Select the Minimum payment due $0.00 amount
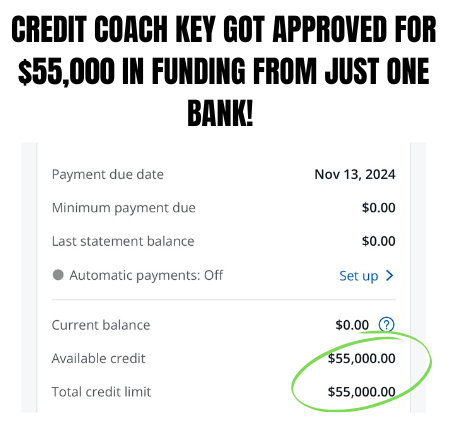Viewport: 451px width, 422px height. coord(379,208)
